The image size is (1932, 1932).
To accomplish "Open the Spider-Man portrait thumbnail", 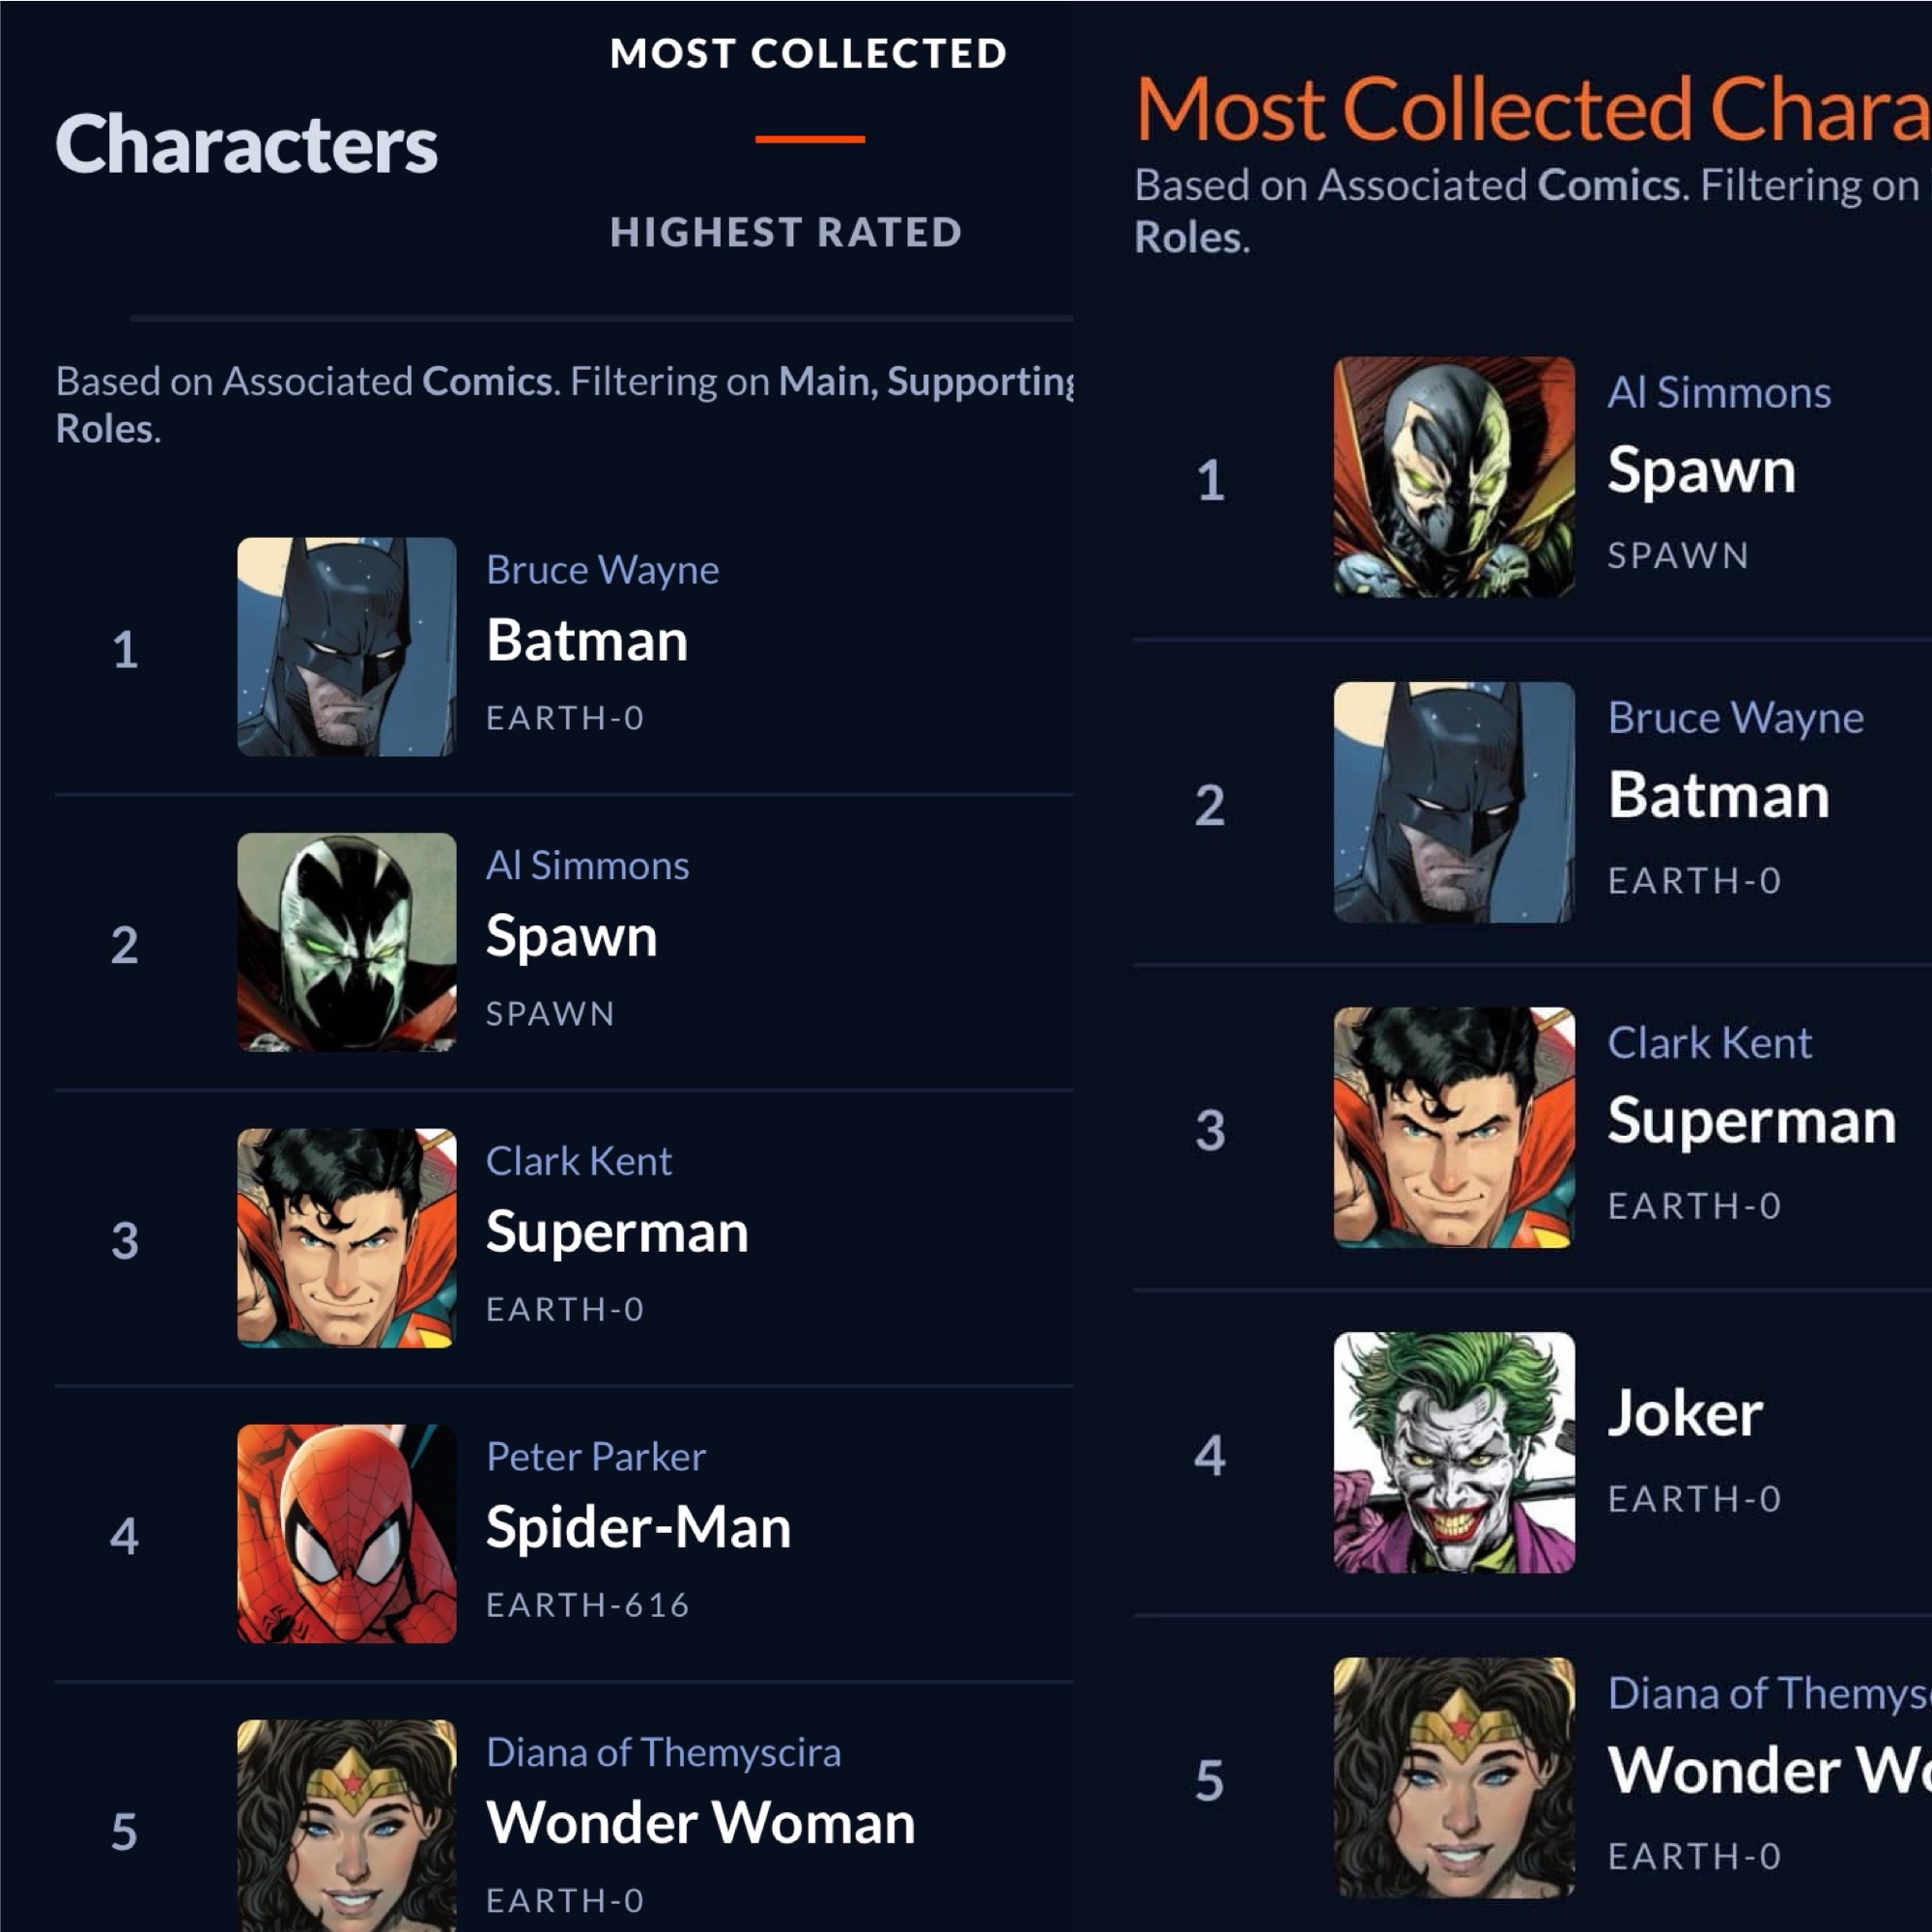I will click(346, 1533).
